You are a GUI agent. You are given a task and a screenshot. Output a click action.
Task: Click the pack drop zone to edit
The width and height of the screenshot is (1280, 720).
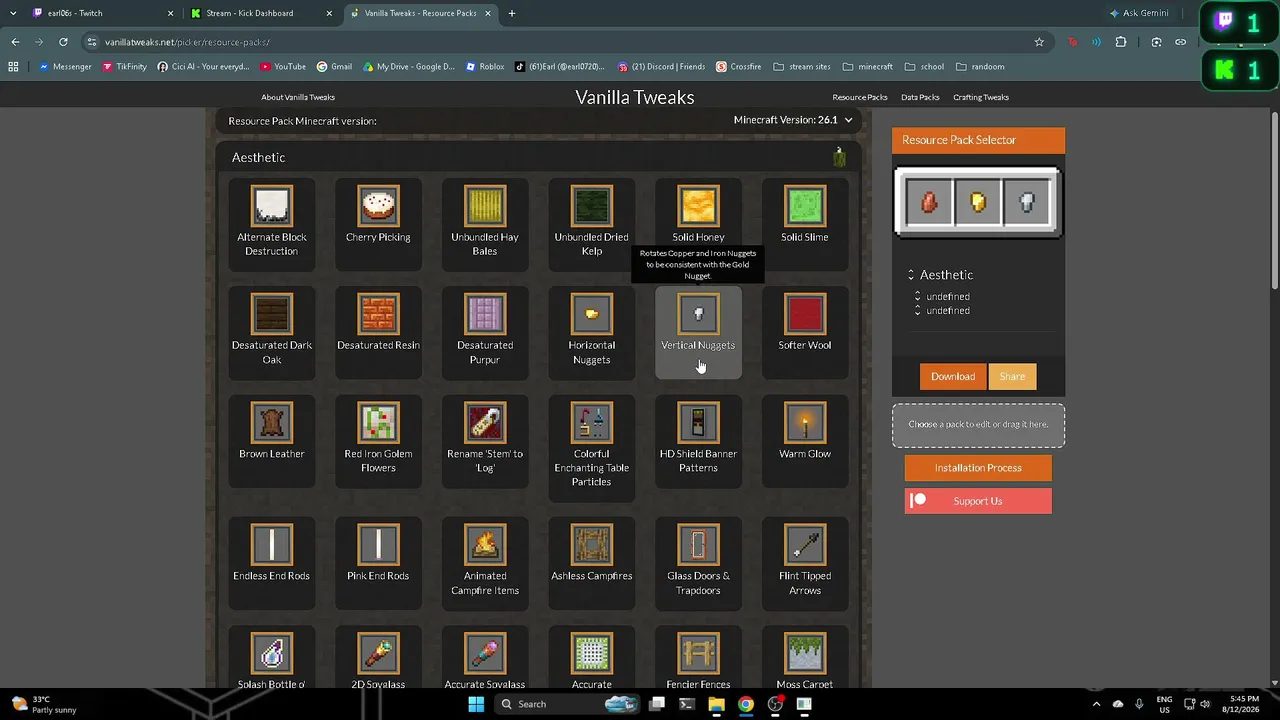point(978,424)
